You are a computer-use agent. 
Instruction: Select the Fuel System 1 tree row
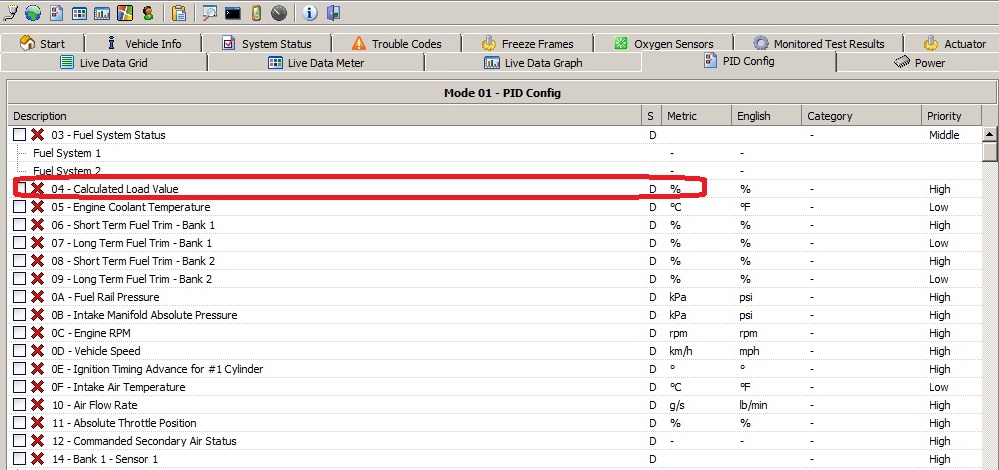point(67,153)
